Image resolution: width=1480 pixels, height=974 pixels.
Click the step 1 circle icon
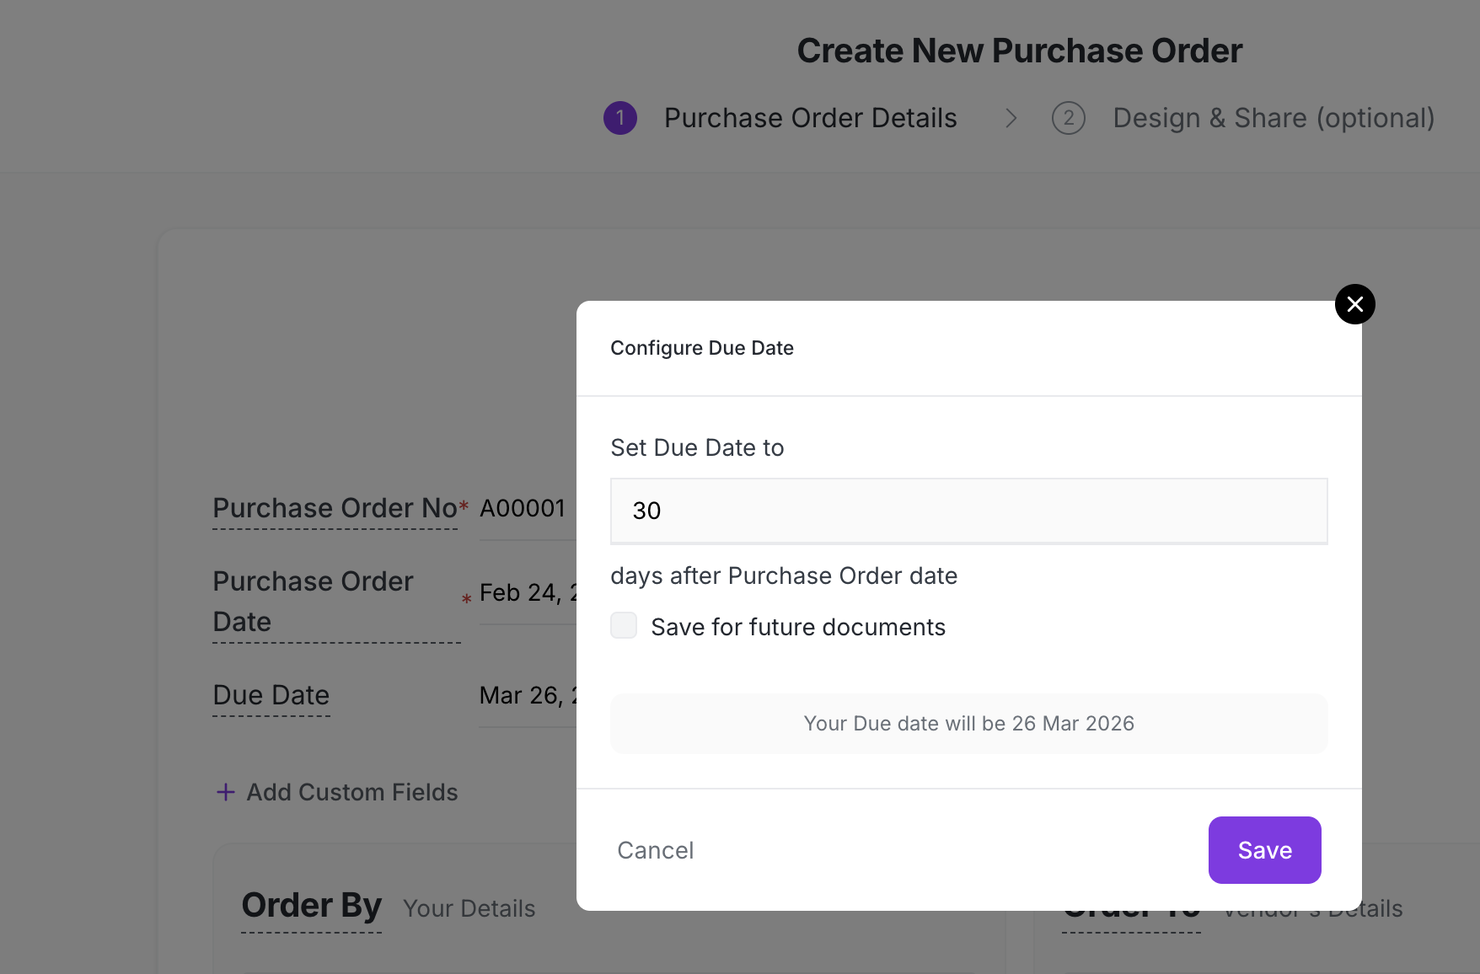click(620, 118)
